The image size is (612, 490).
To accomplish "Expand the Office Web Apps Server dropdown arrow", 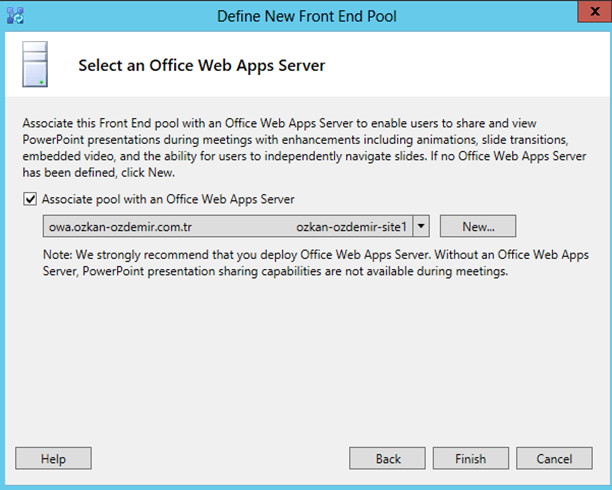I will click(x=421, y=226).
